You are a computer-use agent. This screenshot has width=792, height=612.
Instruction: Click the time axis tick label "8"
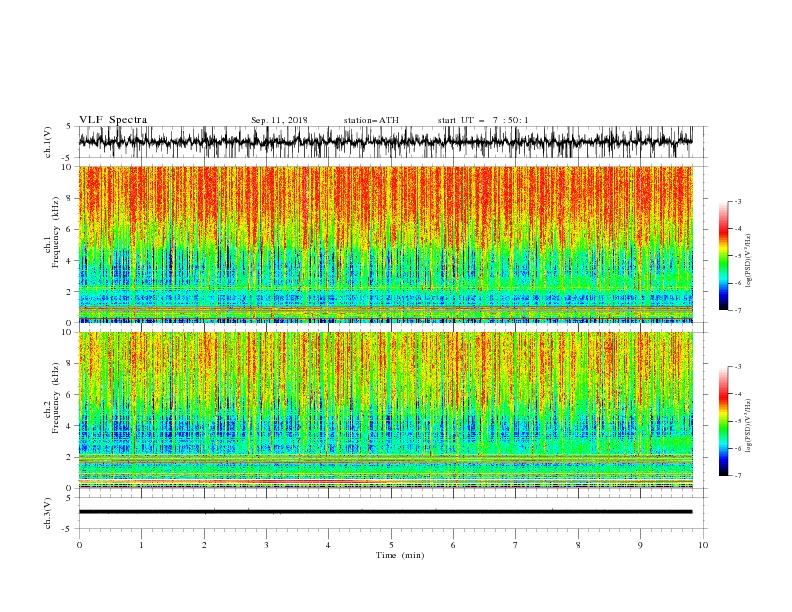coord(578,545)
